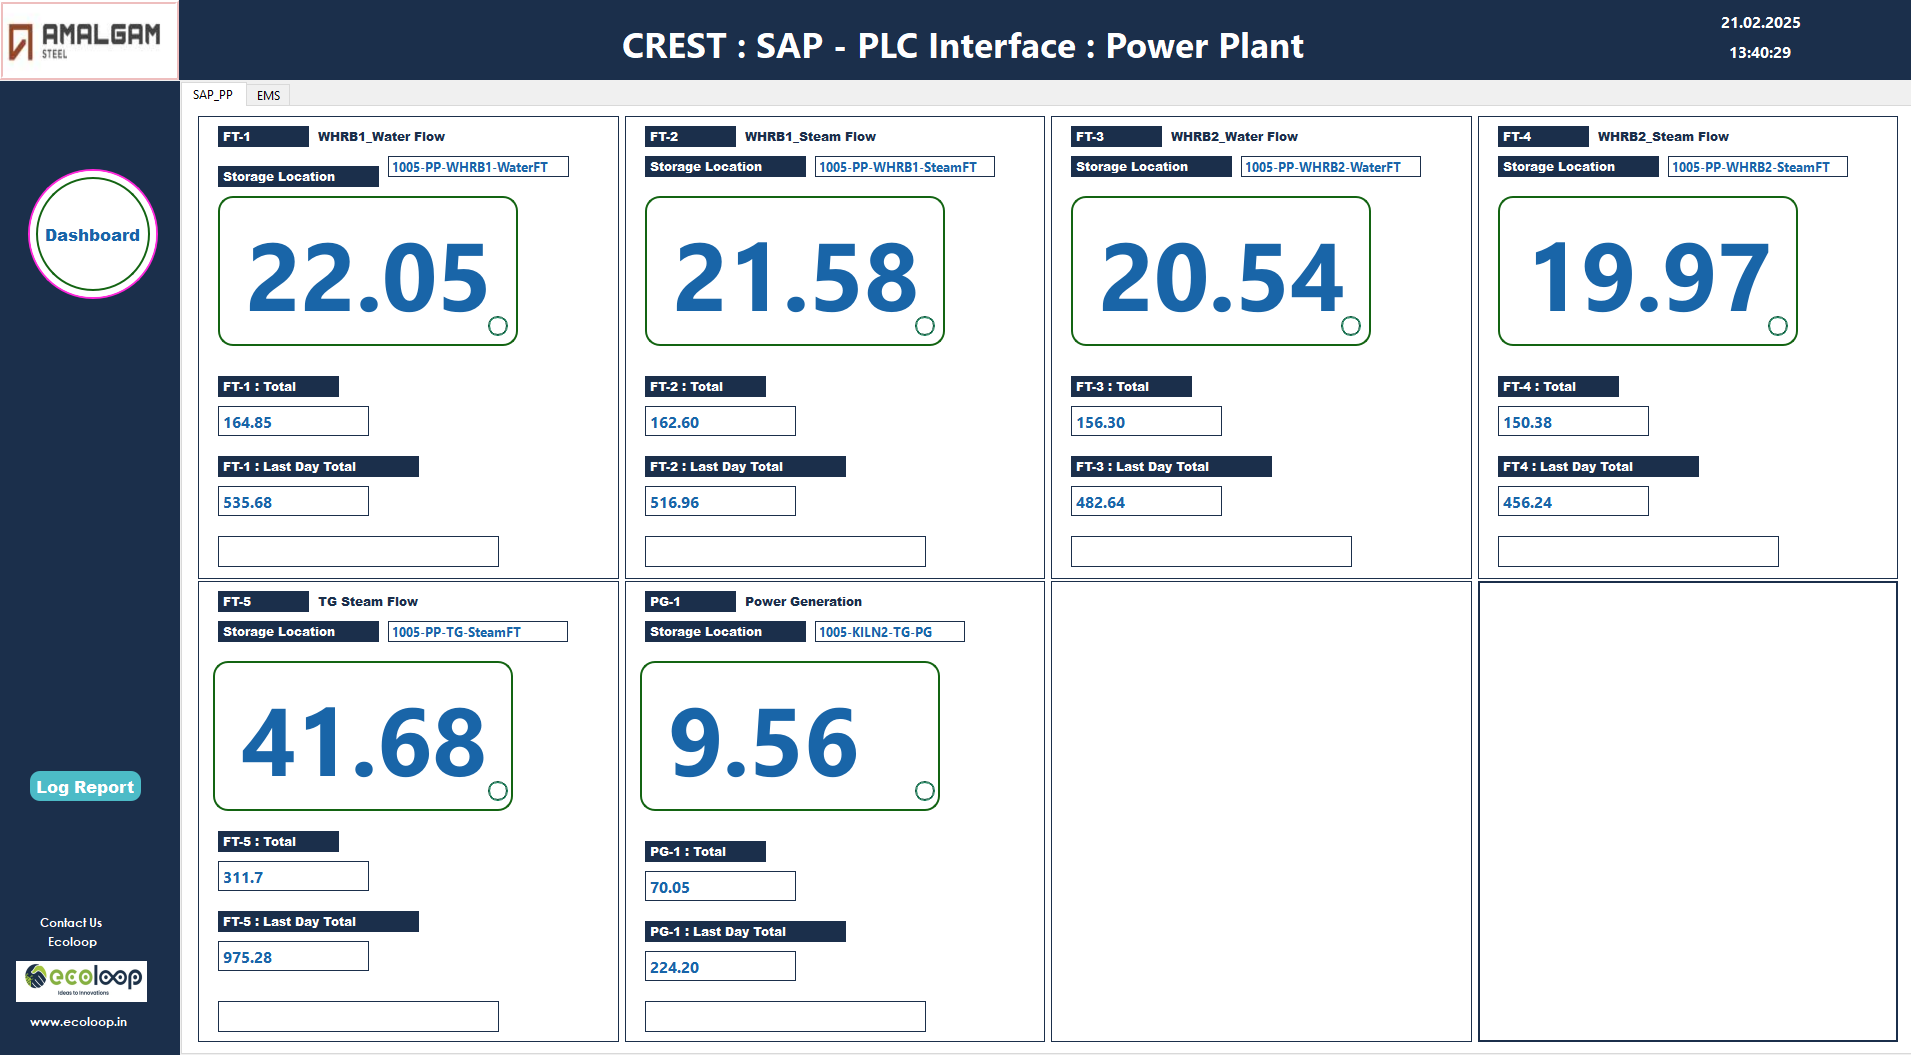Click the circular Dashboard navigation icon

(x=91, y=234)
